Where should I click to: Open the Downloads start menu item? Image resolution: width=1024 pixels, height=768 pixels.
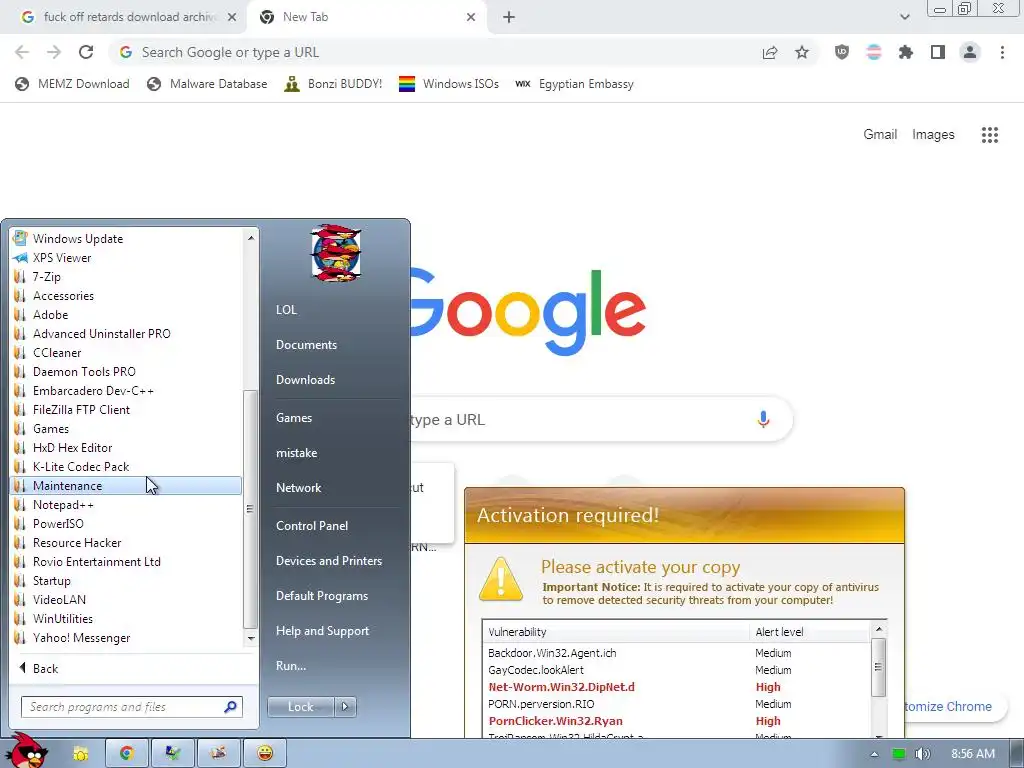click(305, 380)
